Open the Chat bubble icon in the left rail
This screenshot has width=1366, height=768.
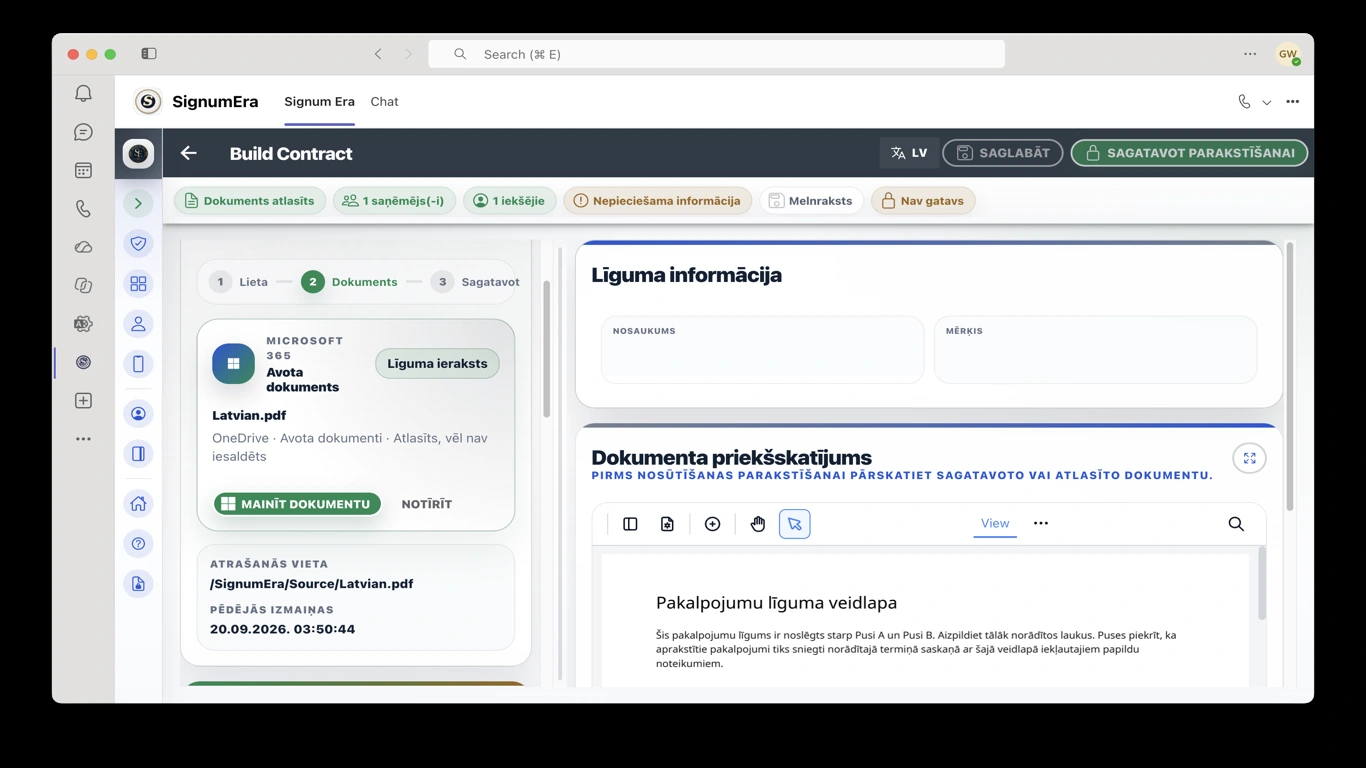(83, 132)
